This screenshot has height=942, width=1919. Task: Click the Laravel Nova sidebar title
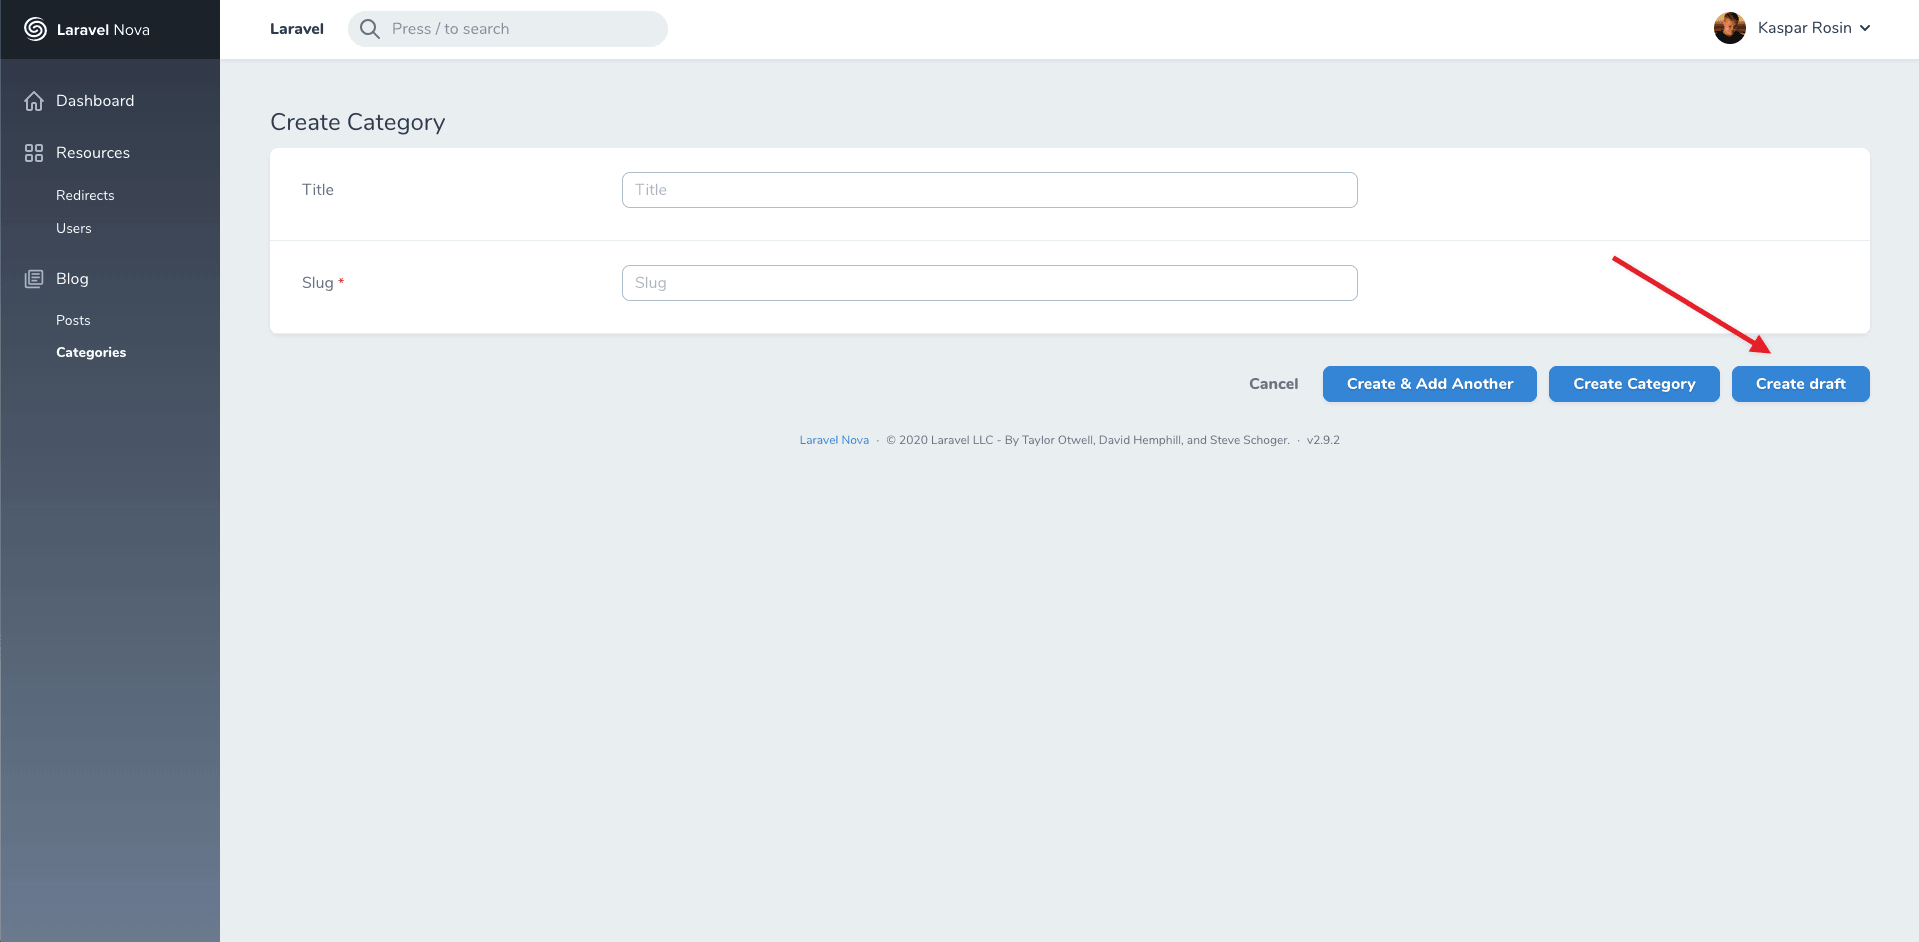(x=103, y=30)
